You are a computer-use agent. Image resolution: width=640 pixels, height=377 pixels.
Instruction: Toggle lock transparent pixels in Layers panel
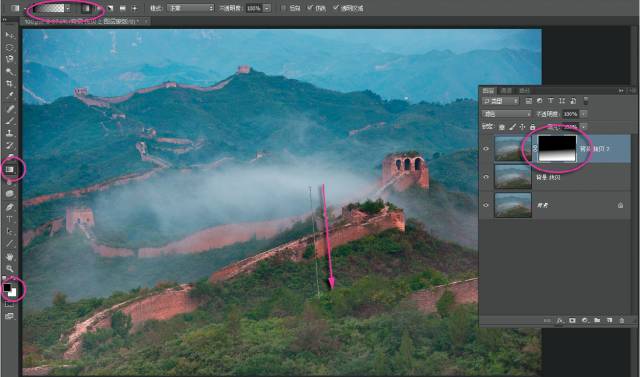pos(502,127)
